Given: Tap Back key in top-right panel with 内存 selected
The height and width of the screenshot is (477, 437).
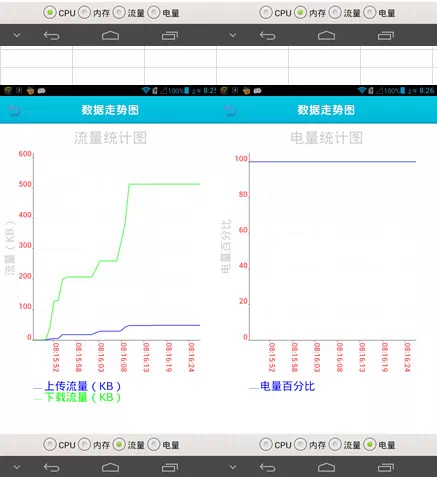Looking at the screenshot, I should [x=268, y=35].
